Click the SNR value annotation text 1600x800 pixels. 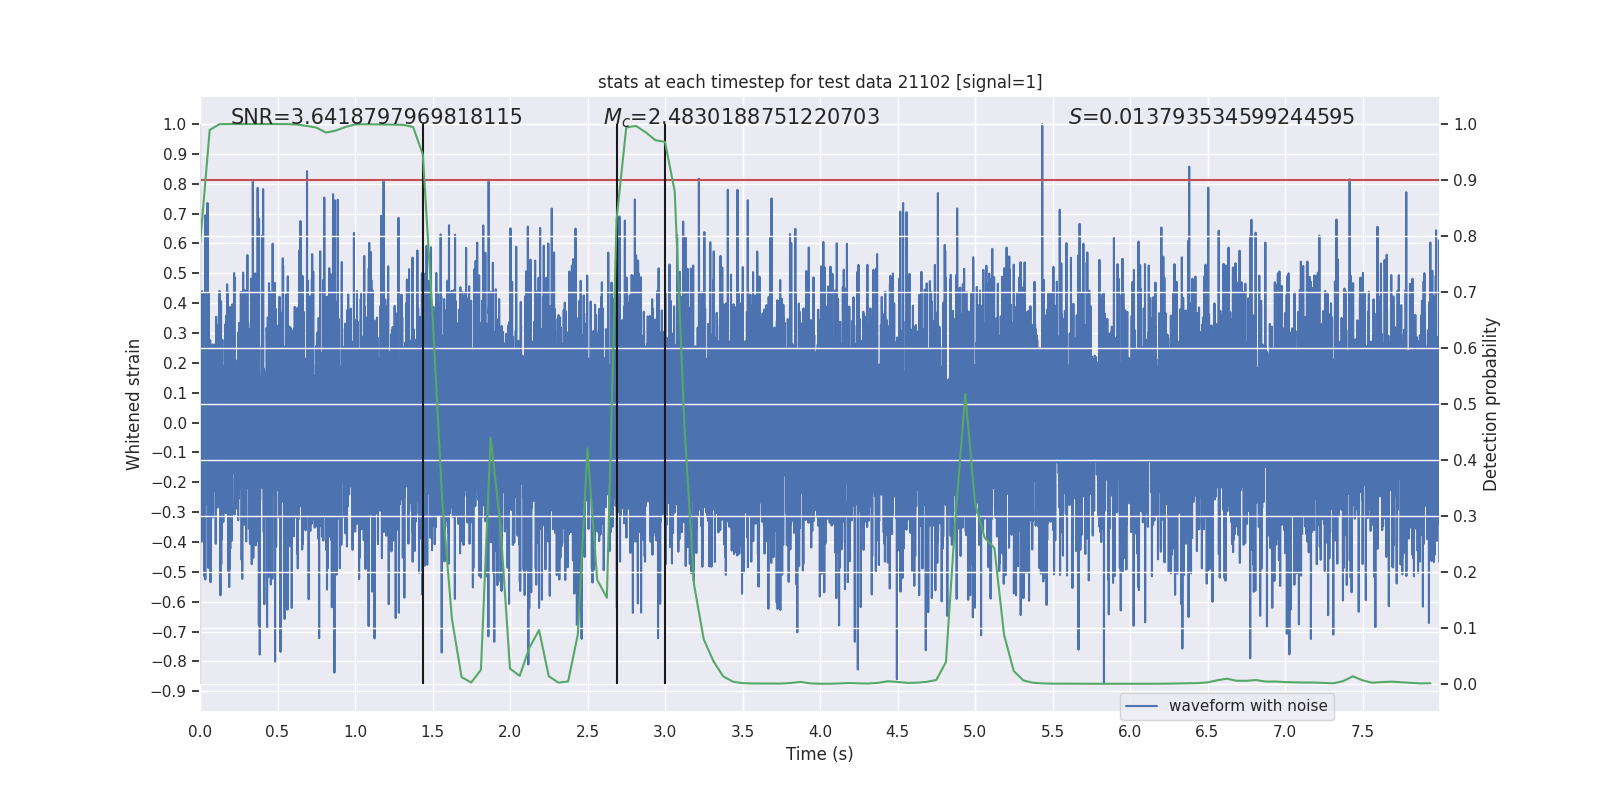pos(376,117)
